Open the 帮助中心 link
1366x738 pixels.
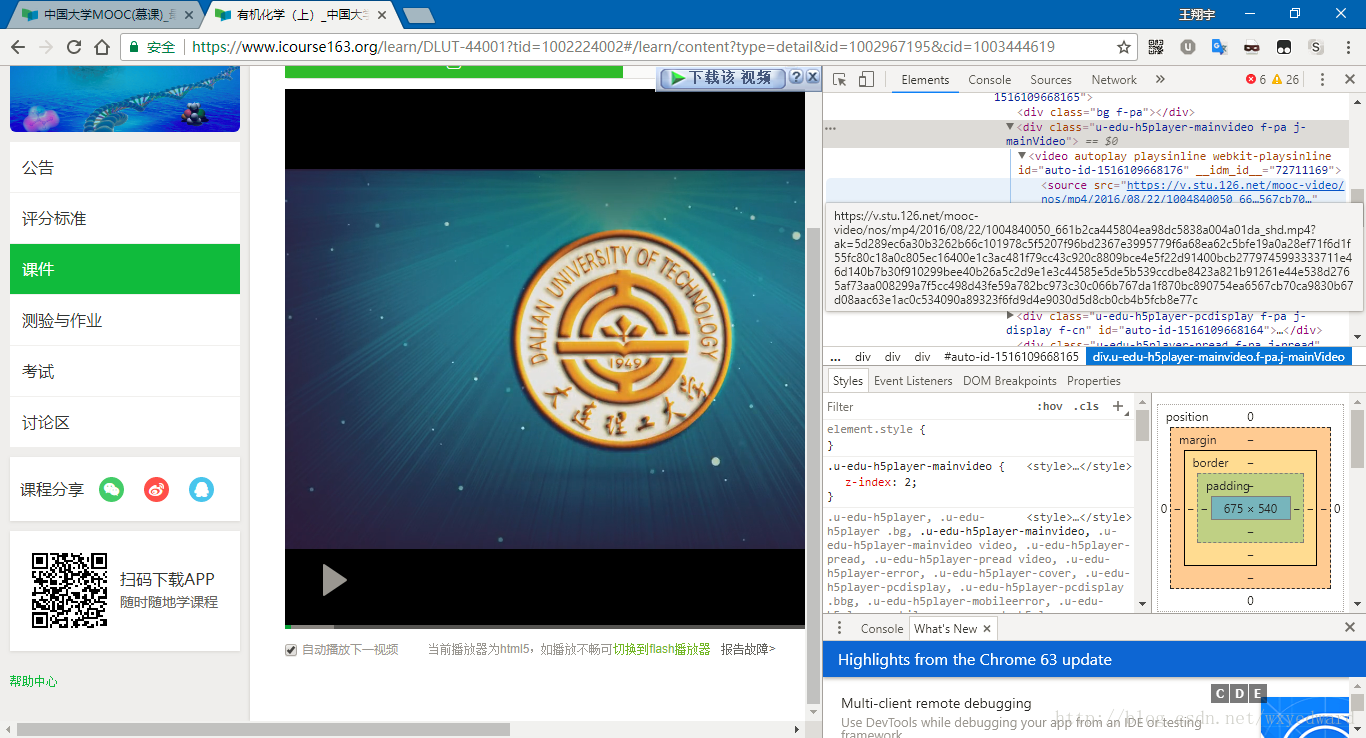point(34,681)
